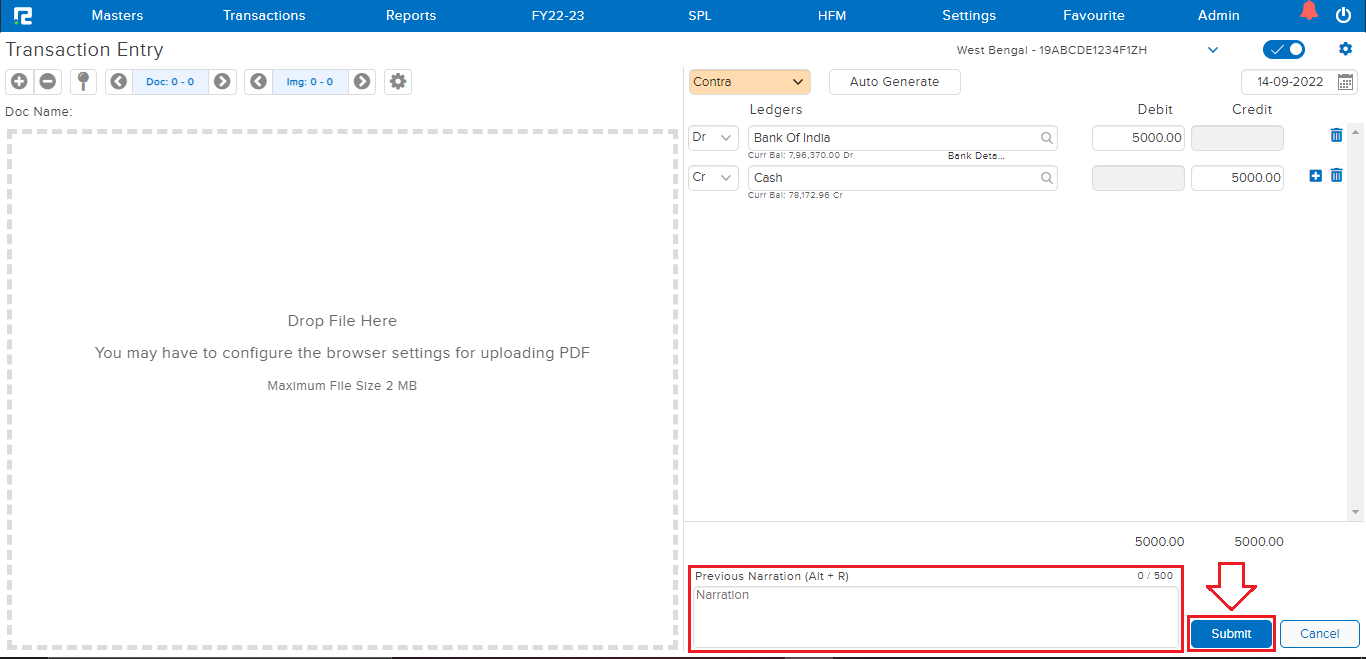The height and width of the screenshot is (659, 1366).
Task: Toggle the blue switch near the top right
Action: coord(1284,50)
